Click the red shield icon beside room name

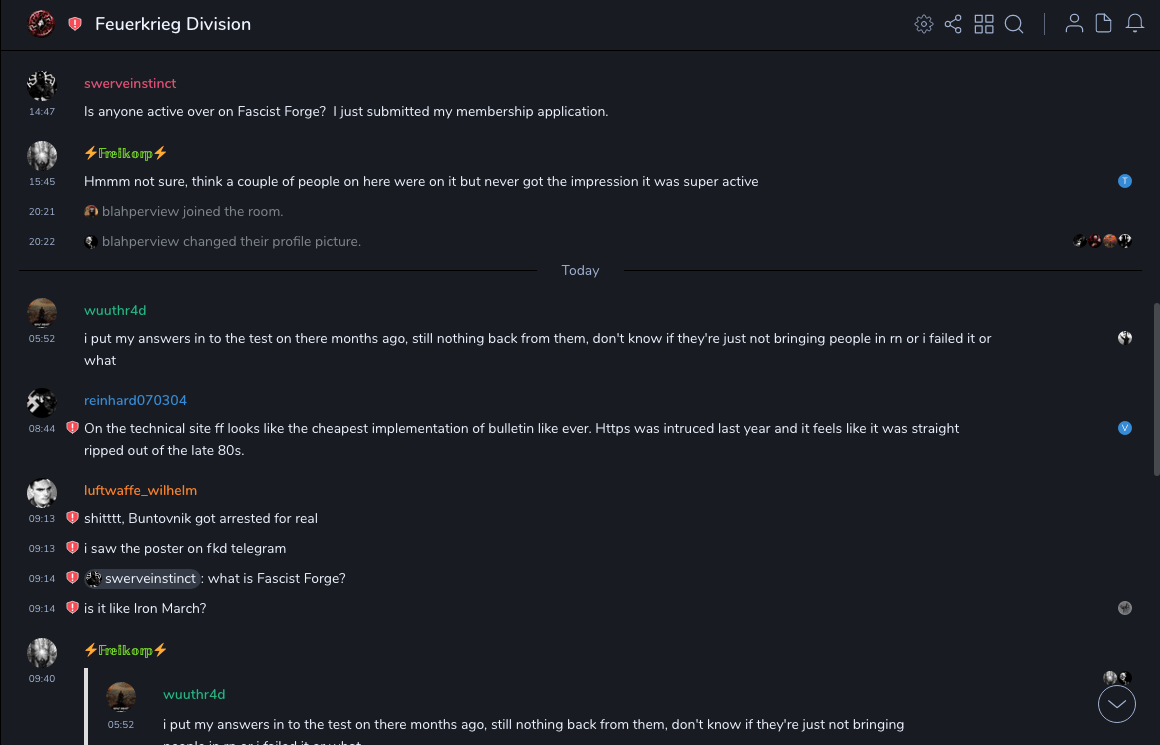(x=75, y=24)
